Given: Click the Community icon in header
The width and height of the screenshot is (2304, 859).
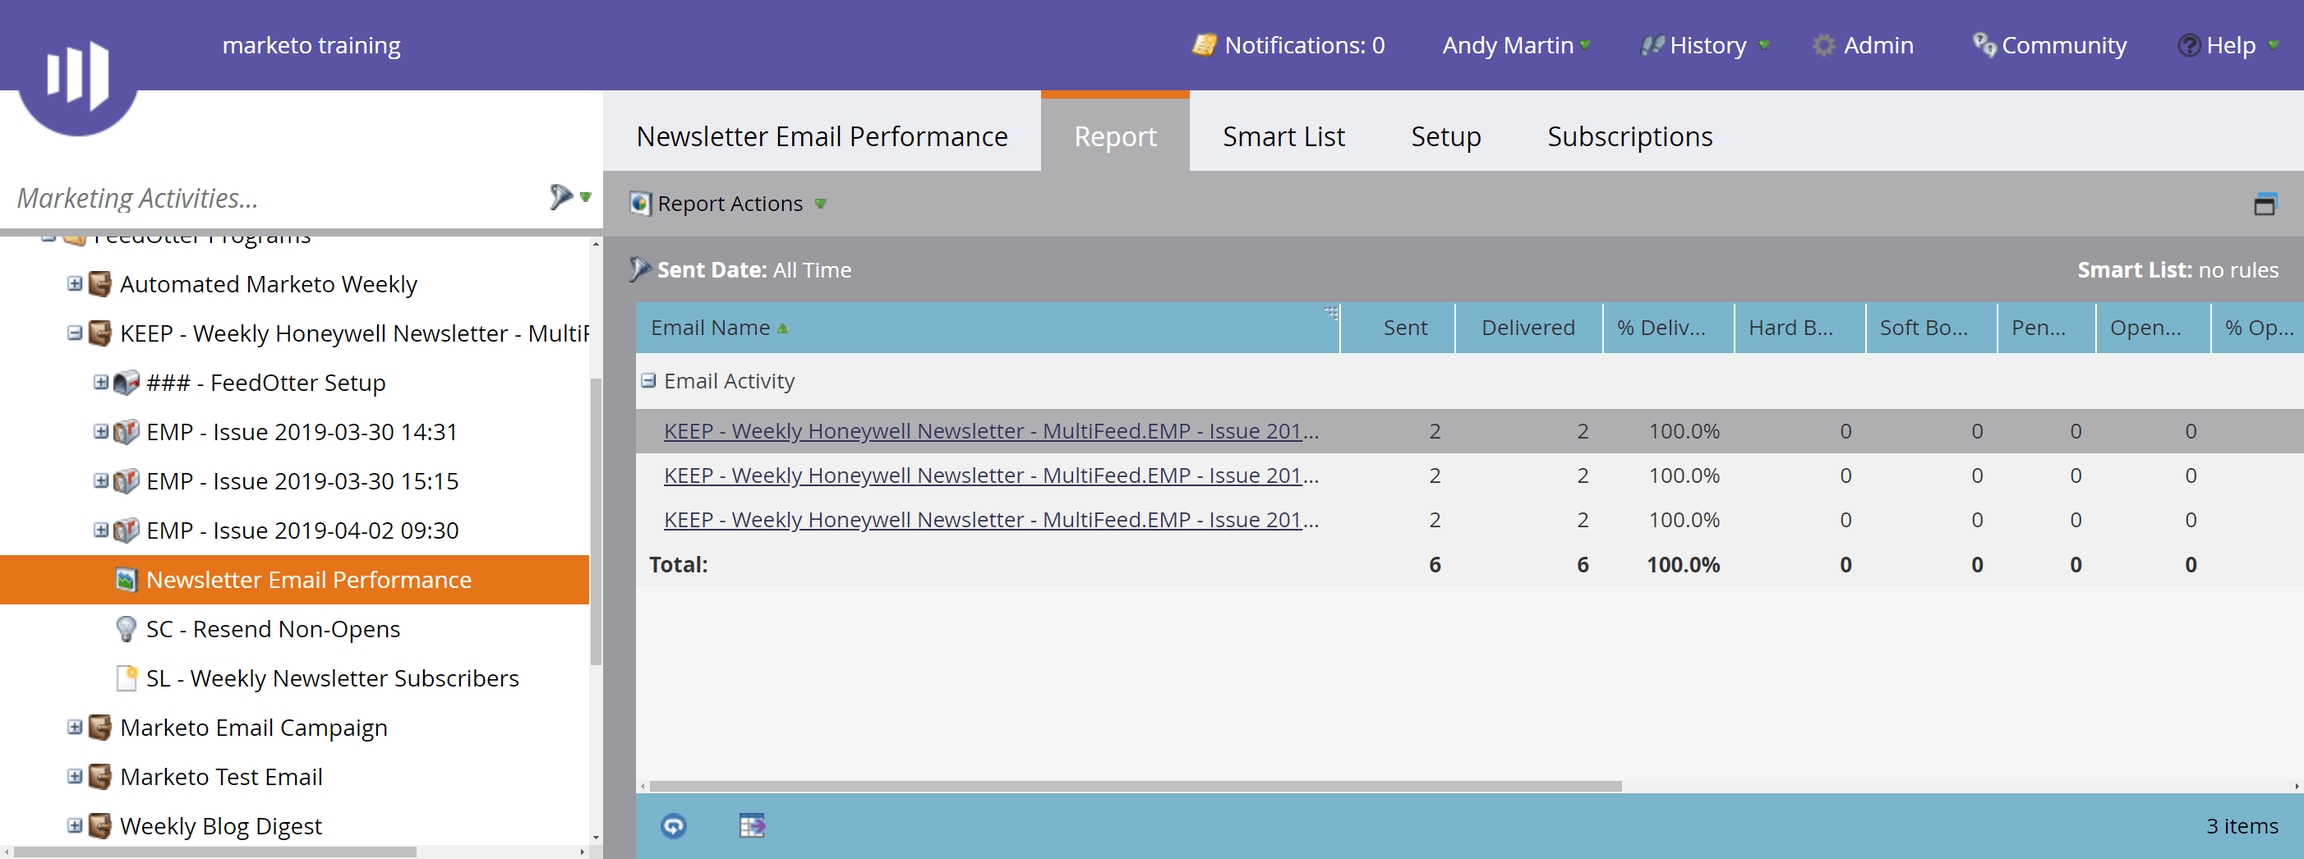Looking at the screenshot, I should [x=1982, y=45].
